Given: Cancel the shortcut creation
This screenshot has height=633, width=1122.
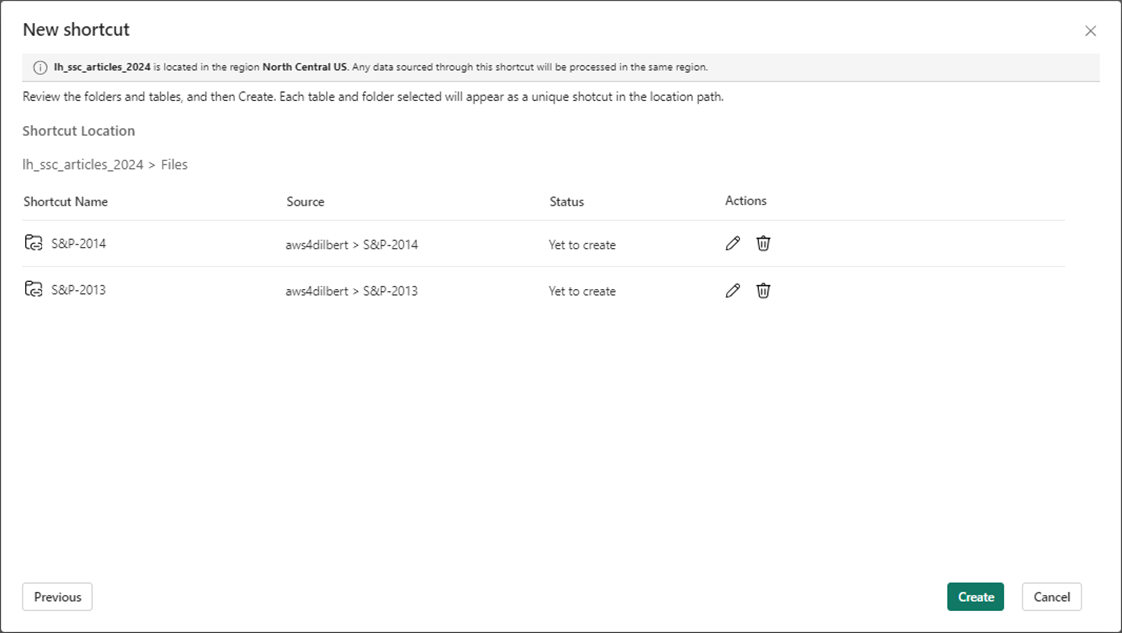Looking at the screenshot, I should [x=1051, y=597].
